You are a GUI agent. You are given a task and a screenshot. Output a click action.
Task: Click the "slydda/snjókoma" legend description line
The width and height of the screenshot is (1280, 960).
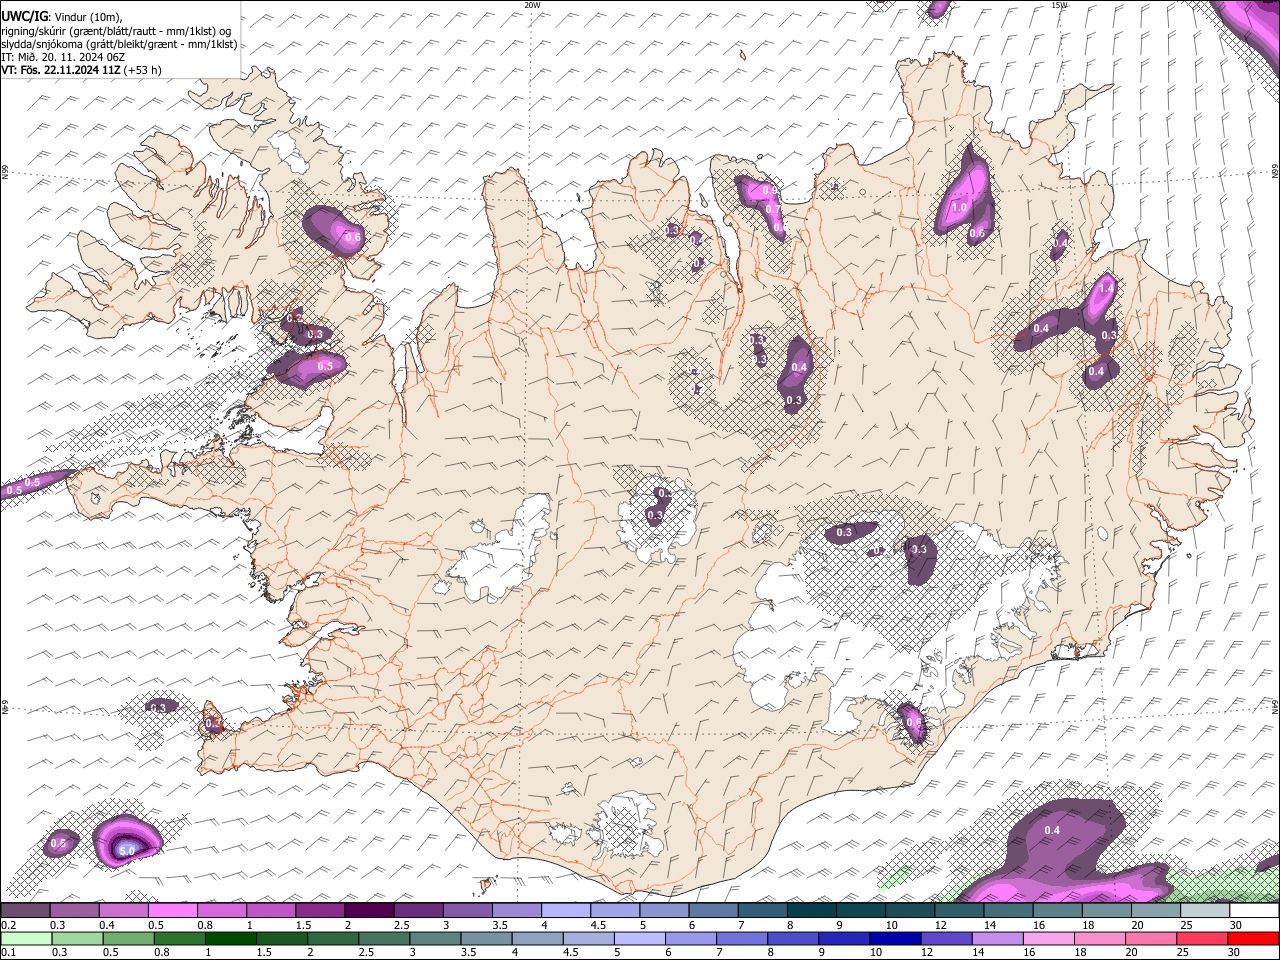coord(119,44)
